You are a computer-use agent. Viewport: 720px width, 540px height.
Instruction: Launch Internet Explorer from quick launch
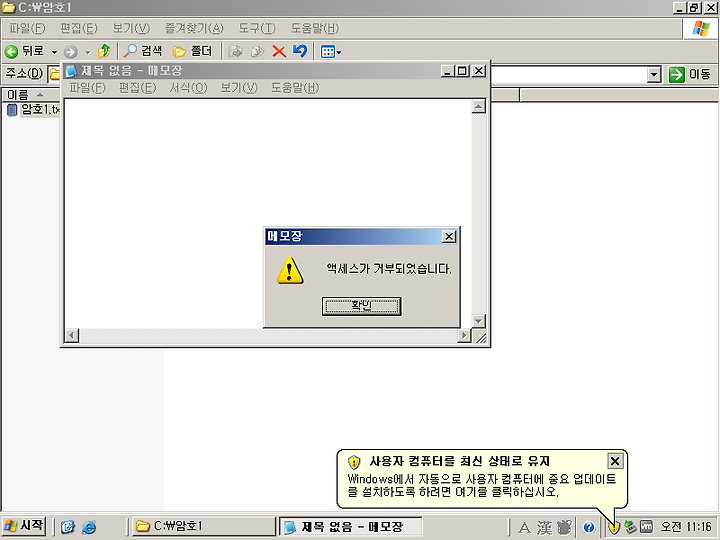[x=89, y=527]
